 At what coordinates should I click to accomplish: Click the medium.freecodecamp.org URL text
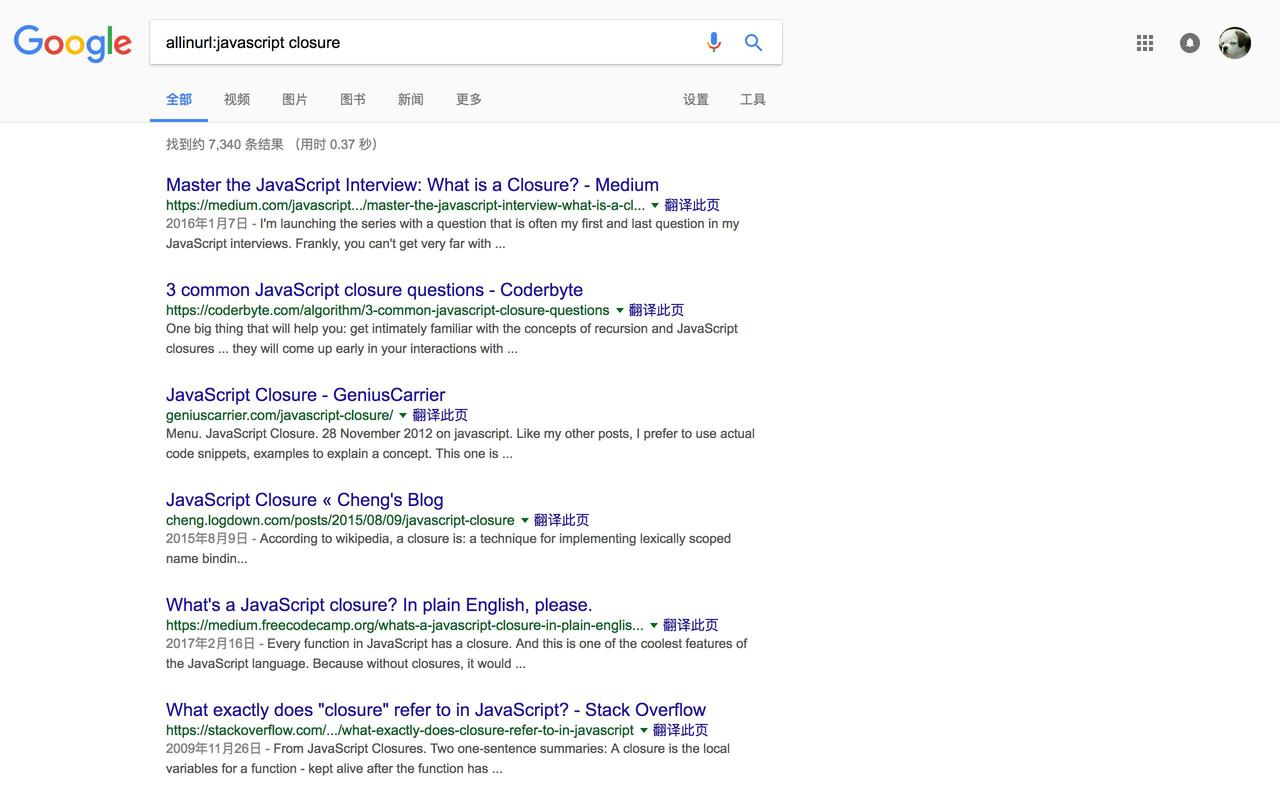click(405, 625)
